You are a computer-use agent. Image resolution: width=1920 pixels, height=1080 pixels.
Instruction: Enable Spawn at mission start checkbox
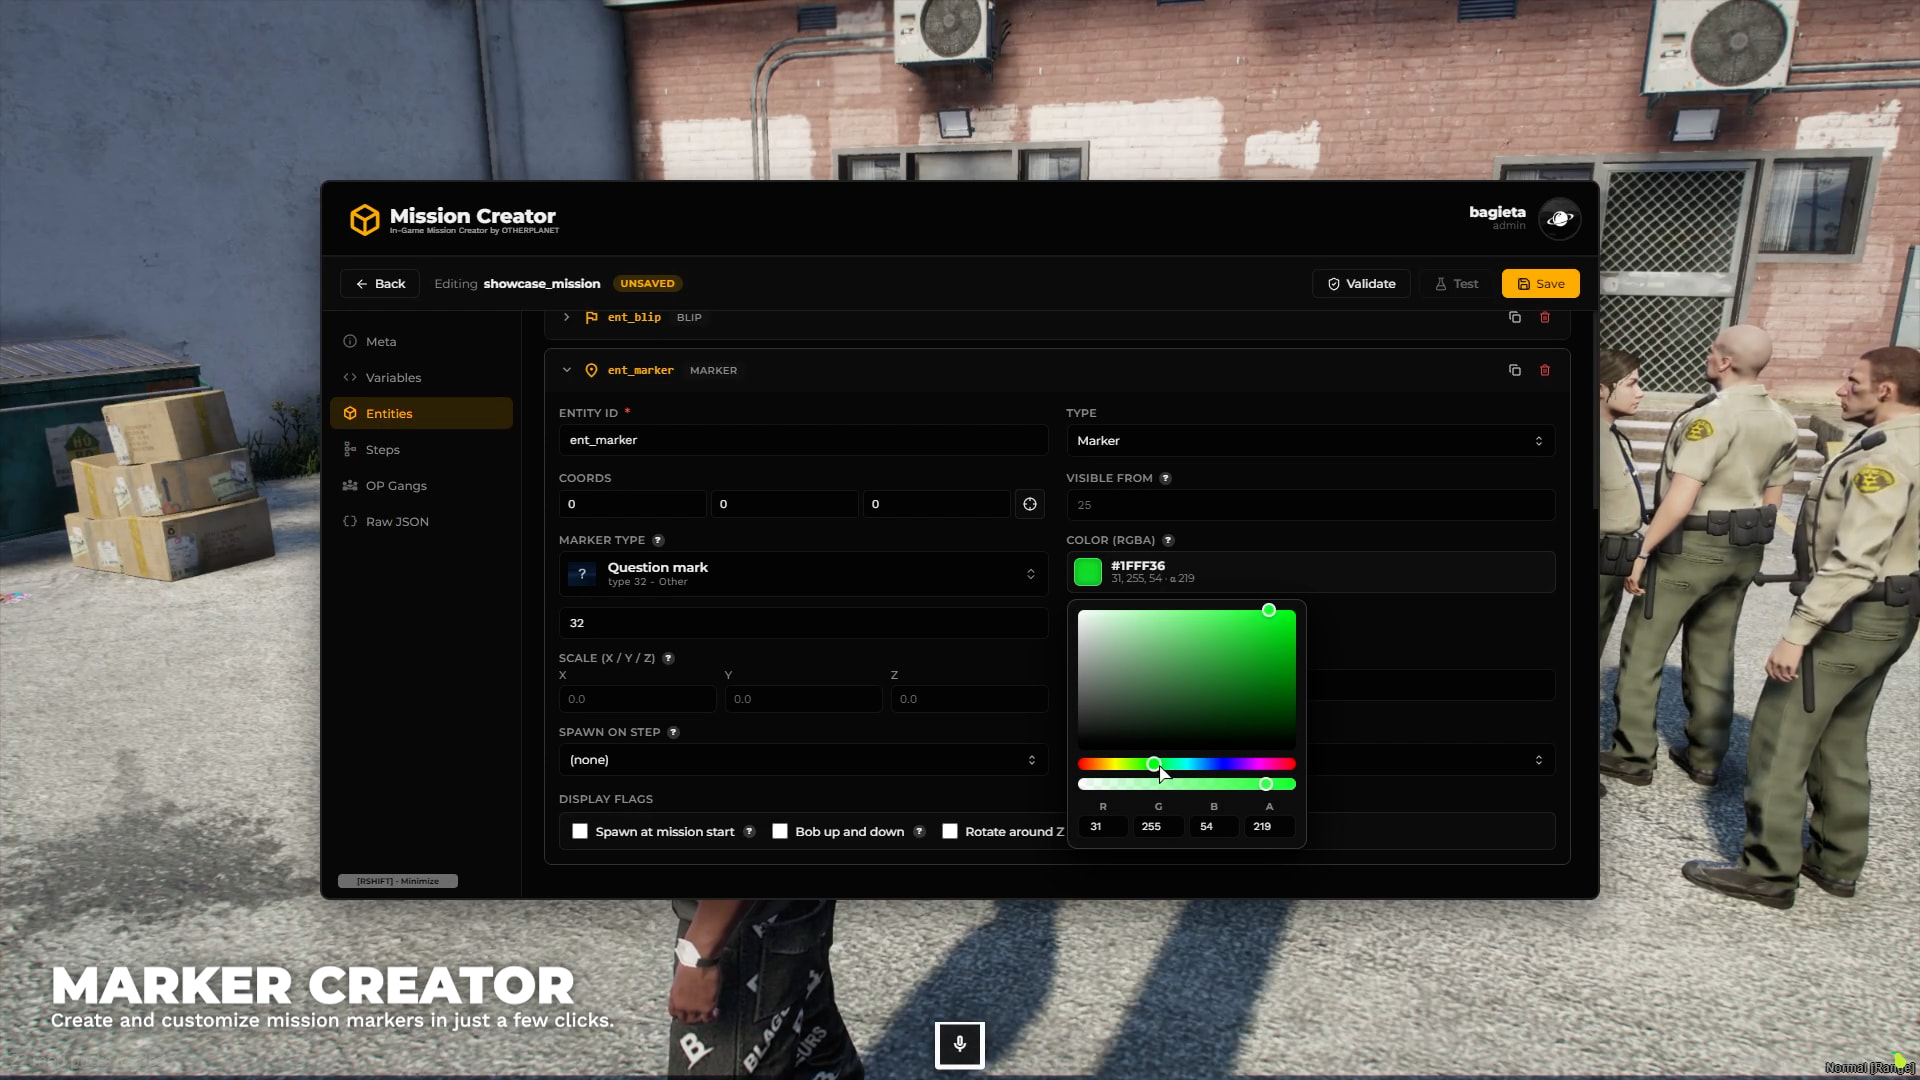[x=580, y=831]
